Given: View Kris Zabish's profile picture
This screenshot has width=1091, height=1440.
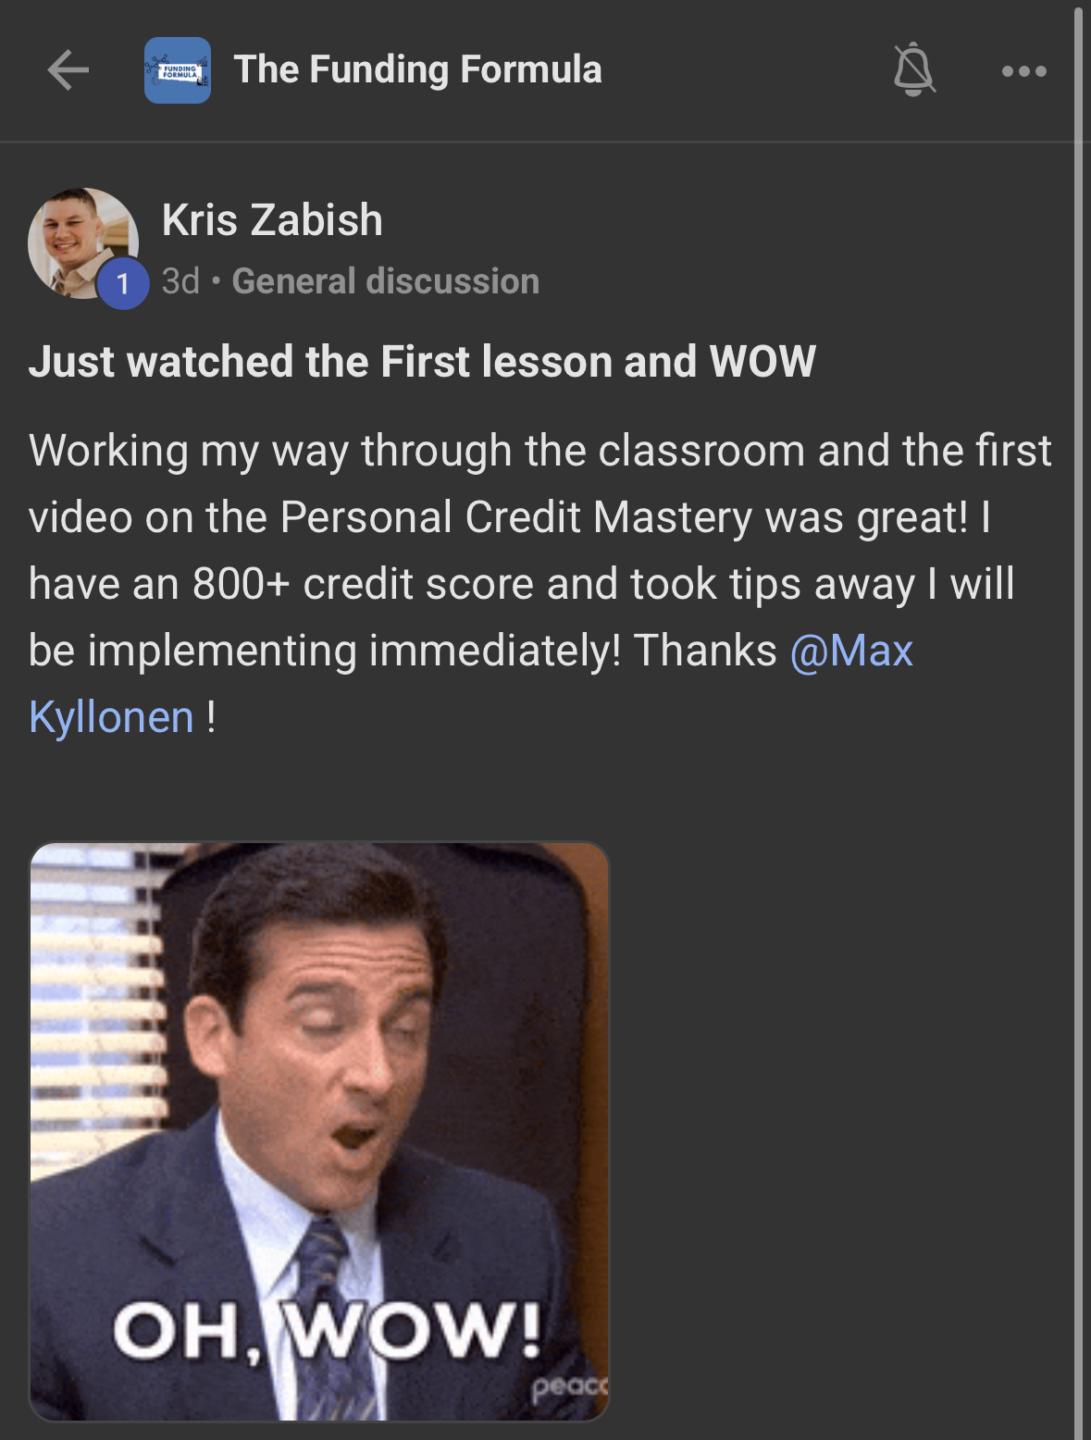Looking at the screenshot, I should (82, 243).
